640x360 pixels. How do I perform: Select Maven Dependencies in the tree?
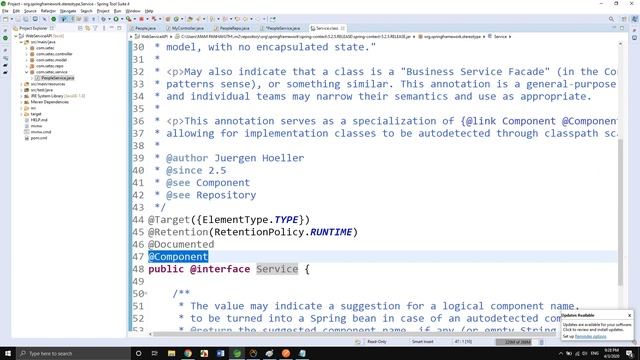point(49,102)
